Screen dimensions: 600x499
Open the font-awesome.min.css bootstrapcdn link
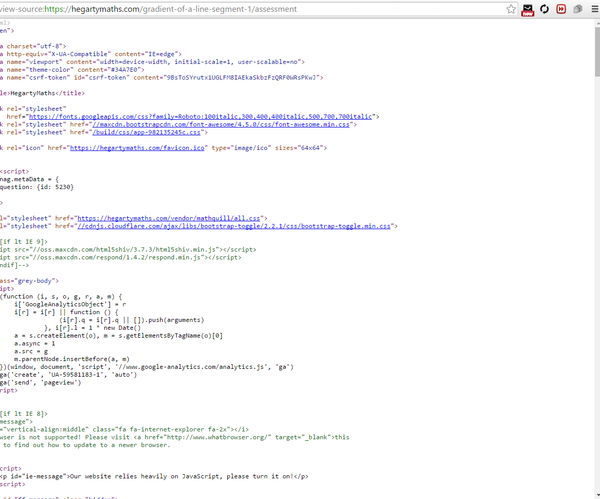[221, 124]
